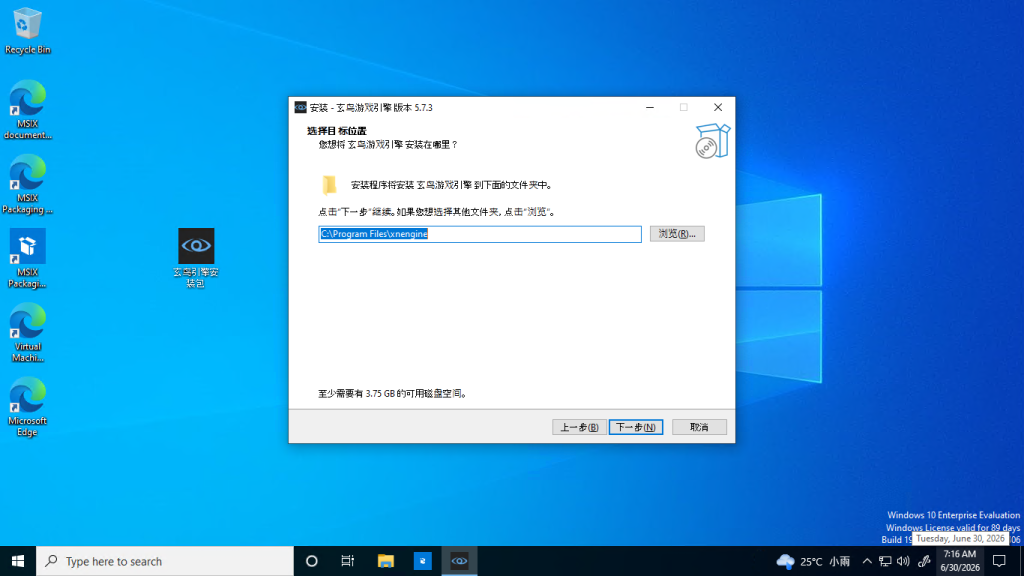Image resolution: width=1024 pixels, height=576 pixels.
Task: Open Task View on the taskbar
Action: (x=347, y=561)
